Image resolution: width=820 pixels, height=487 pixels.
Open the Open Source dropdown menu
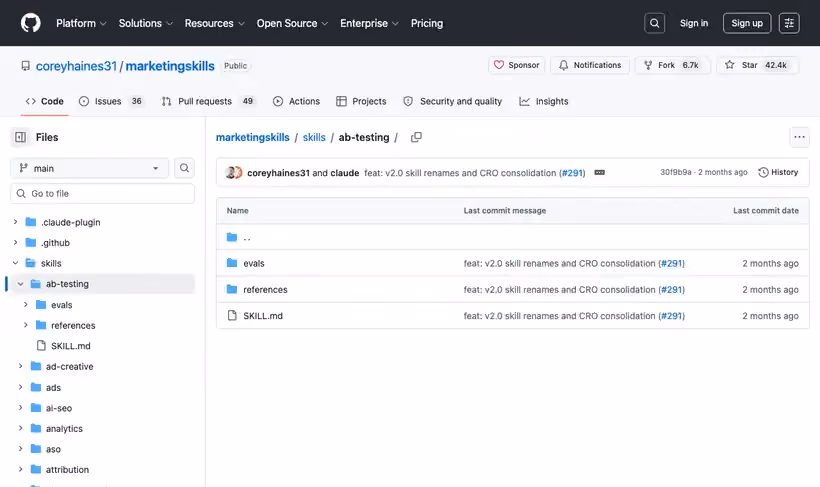pyautogui.click(x=292, y=24)
